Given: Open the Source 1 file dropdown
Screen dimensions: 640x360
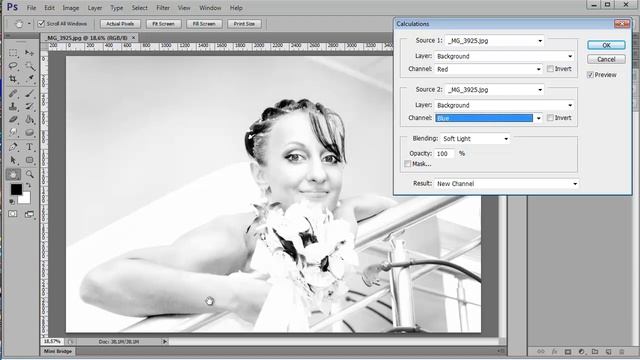Looking at the screenshot, I should point(495,41).
